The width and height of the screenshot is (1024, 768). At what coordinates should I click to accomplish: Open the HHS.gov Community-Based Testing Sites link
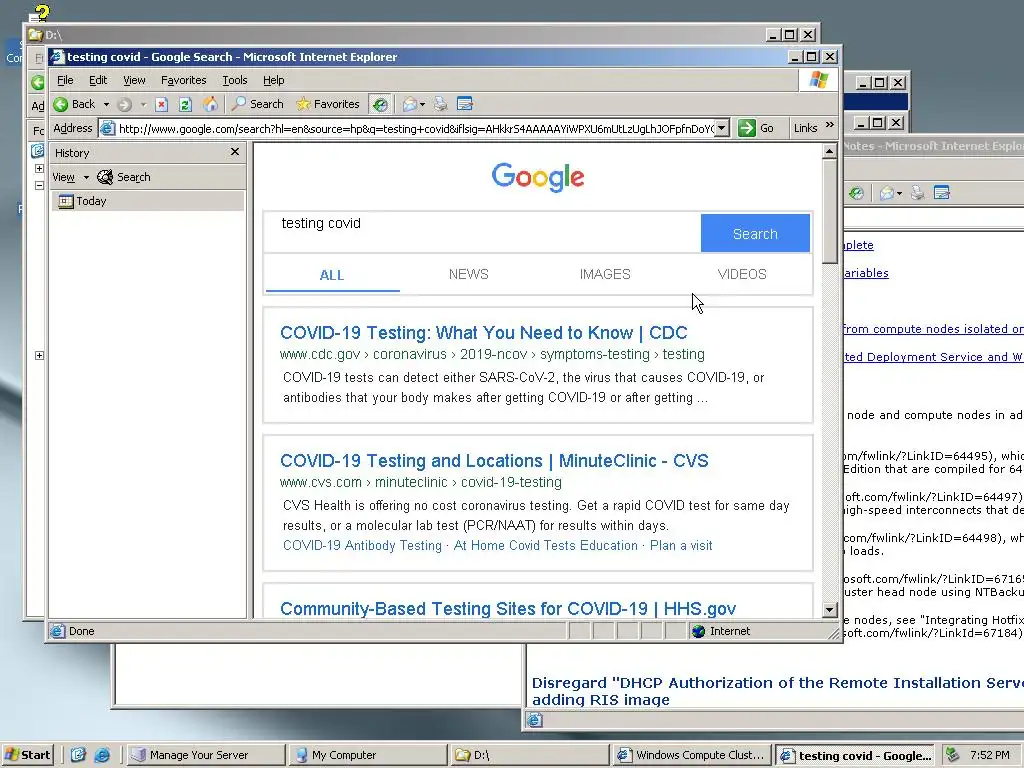click(x=508, y=609)
